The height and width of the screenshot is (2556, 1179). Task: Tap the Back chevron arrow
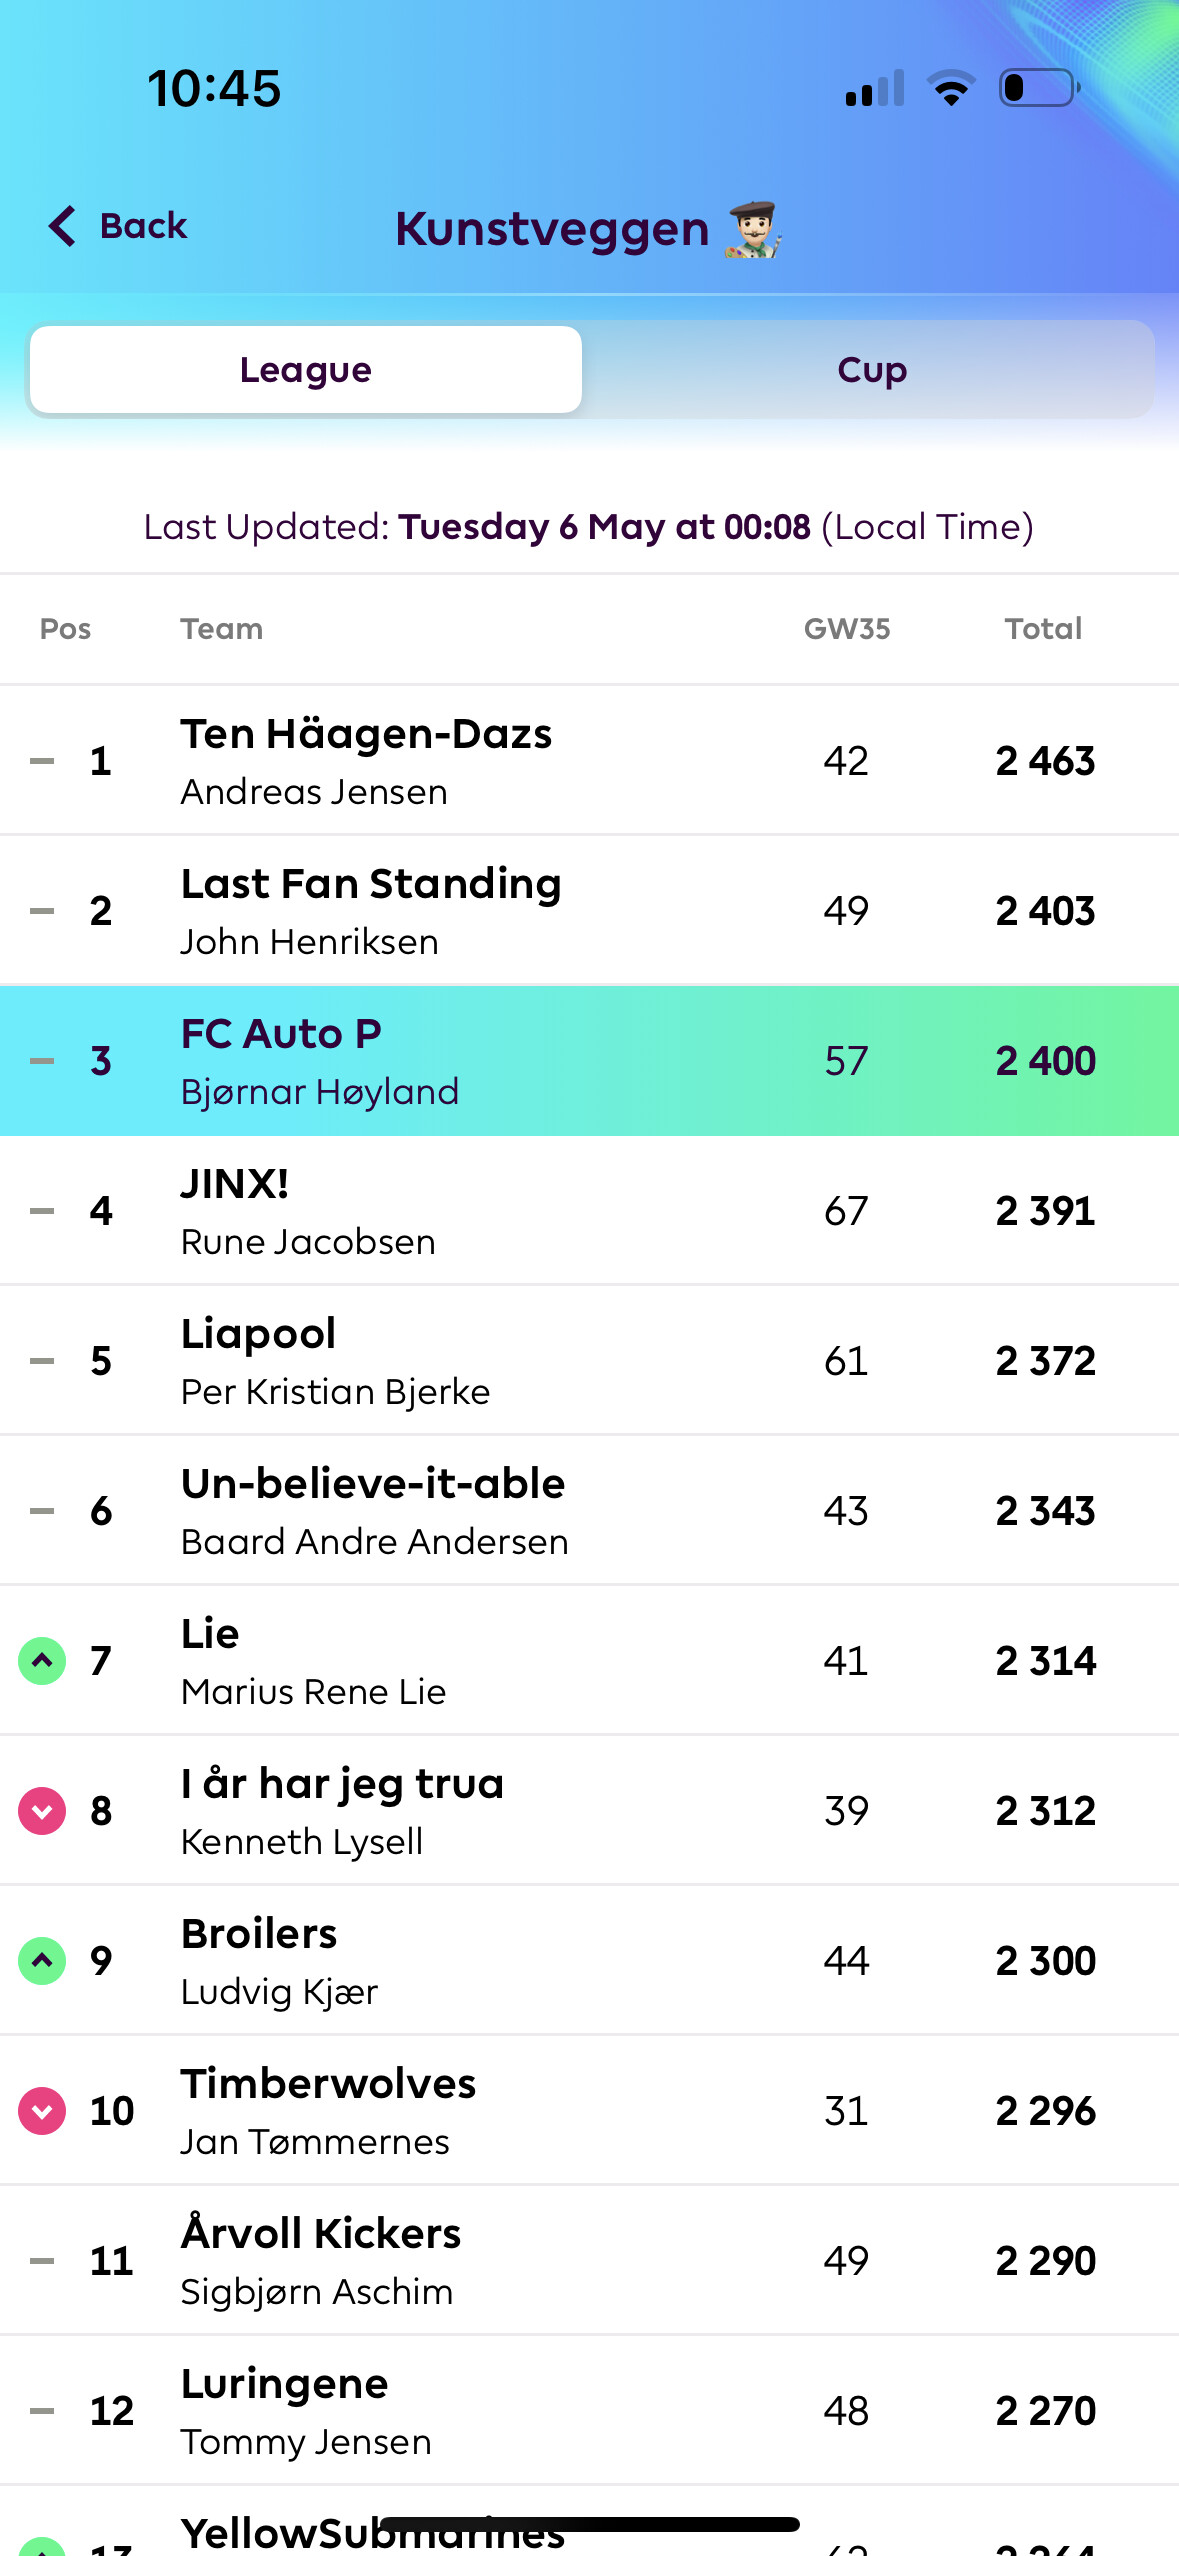point(62,226)
